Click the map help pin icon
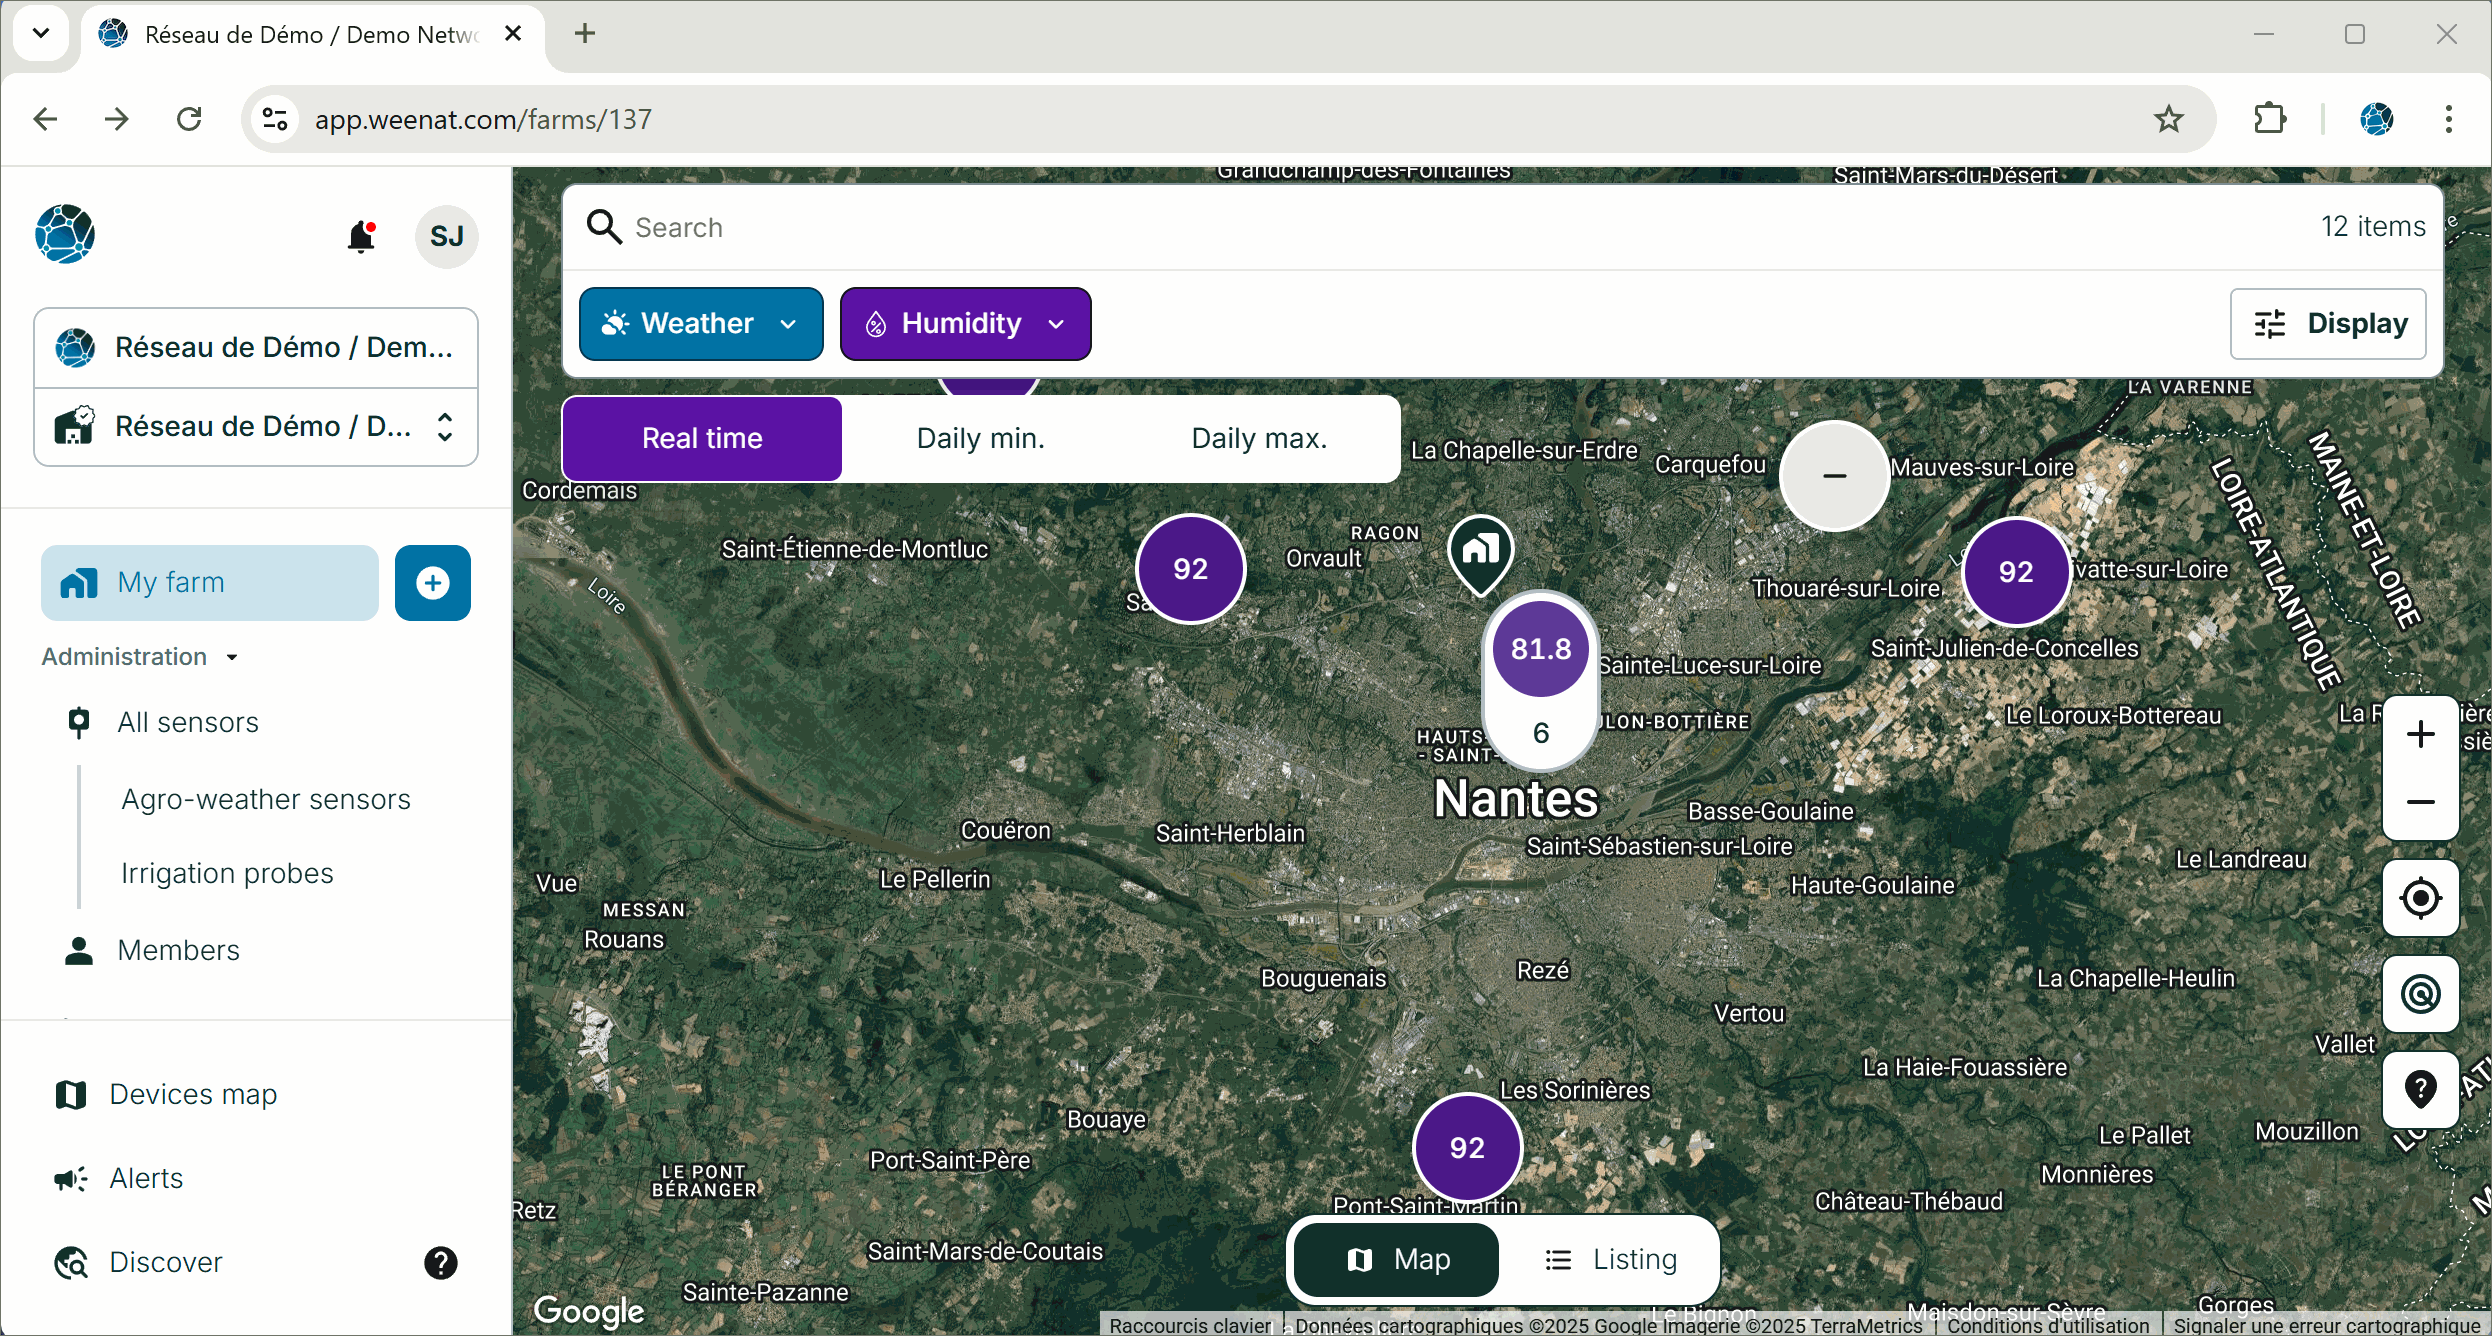Image resolution: width=2492 pixels, height=1336 pixels. pyautogui.click(x=2420, y=1089)
